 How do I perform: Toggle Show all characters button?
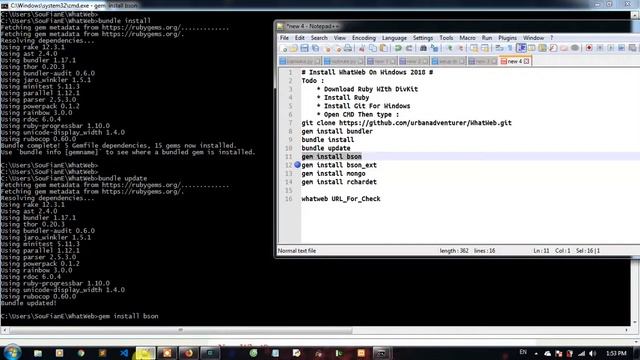510,49
